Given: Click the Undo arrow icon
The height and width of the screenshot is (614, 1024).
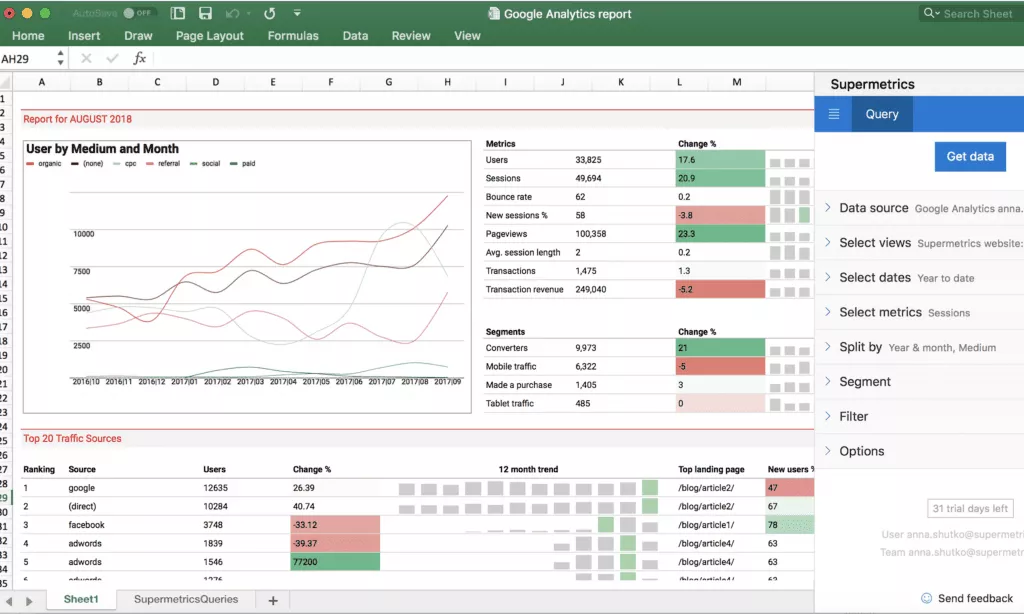Looking at the screenshot, I should pyautogui.click(x=233, y=13).
